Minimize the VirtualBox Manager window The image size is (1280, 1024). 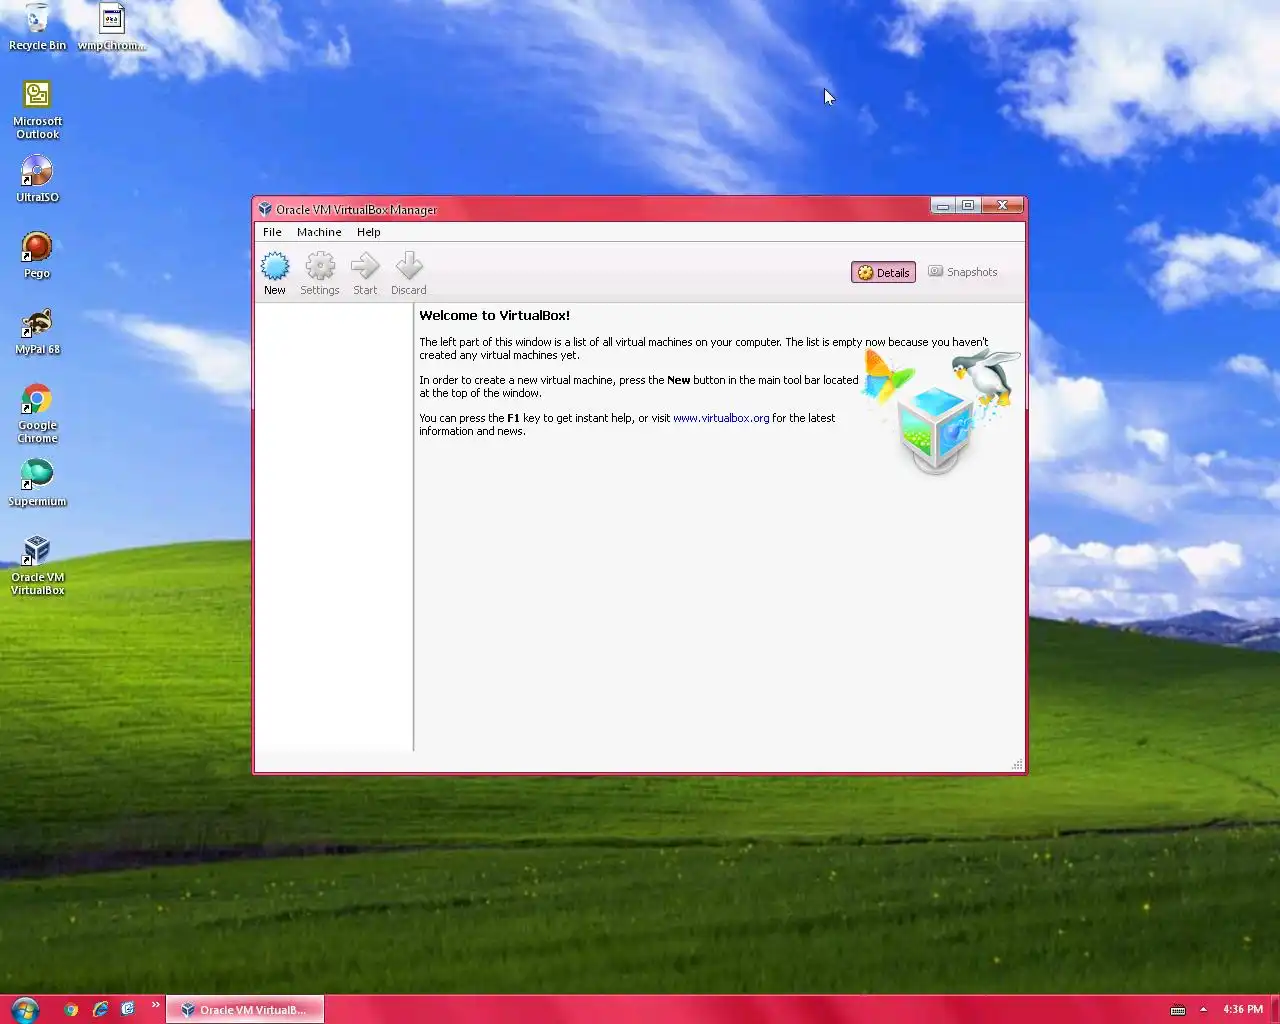(942, 205)
